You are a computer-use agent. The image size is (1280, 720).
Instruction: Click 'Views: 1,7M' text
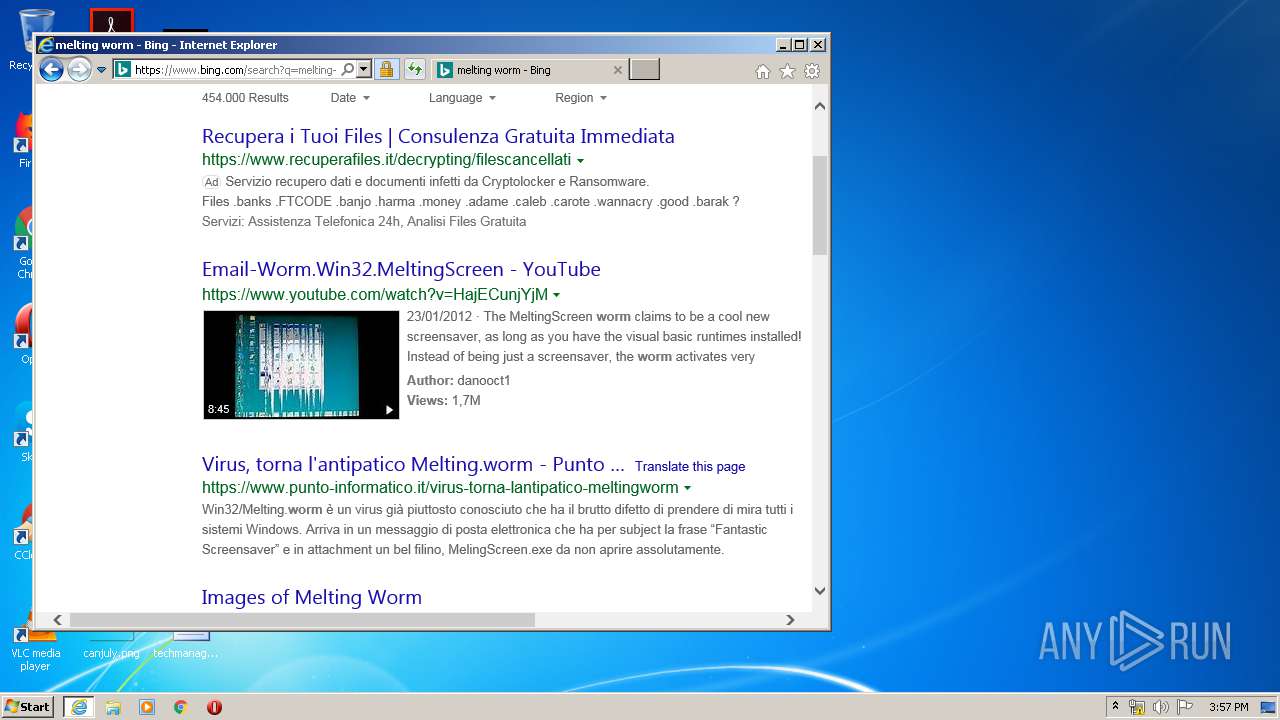[x=443, y=401]
